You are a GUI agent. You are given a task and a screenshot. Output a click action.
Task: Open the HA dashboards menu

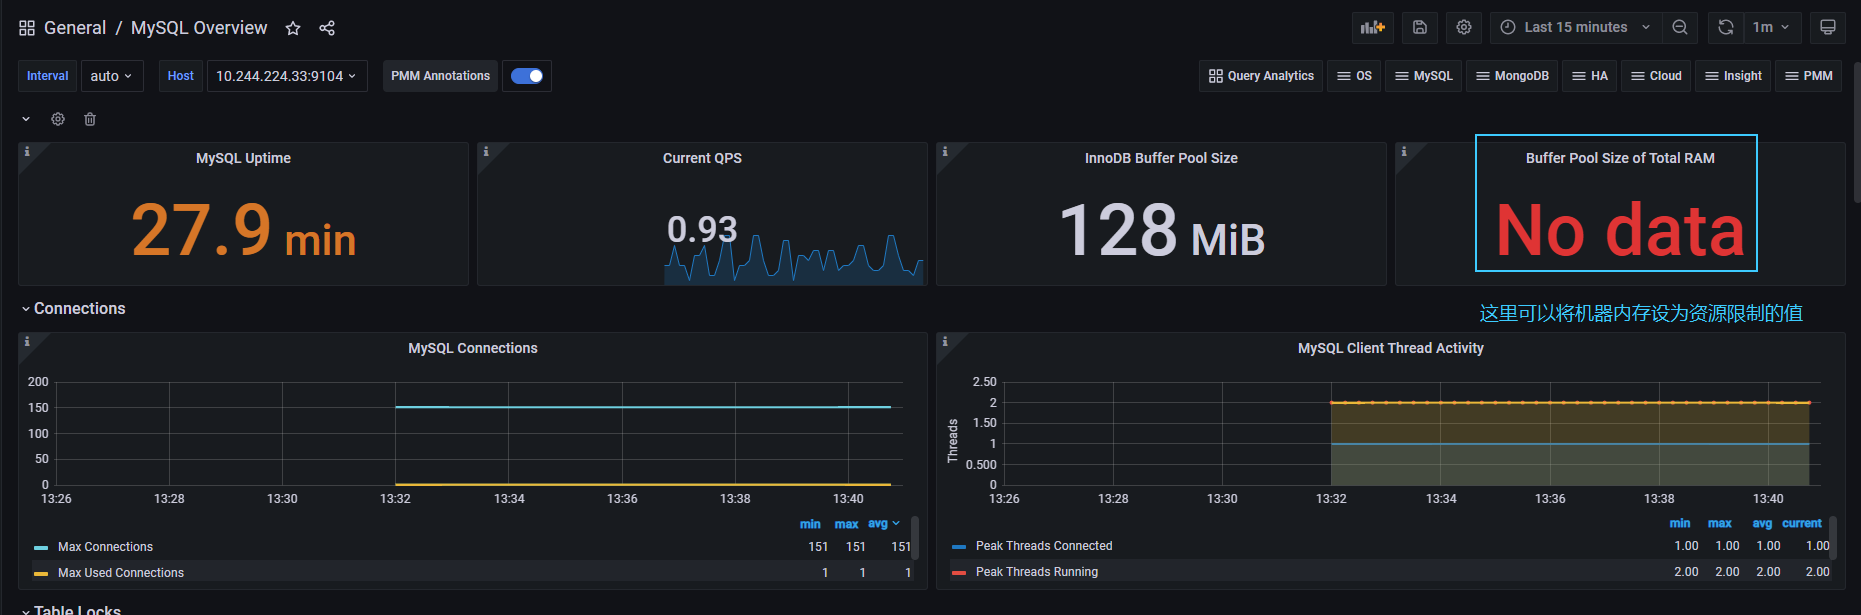point(1590,76)
